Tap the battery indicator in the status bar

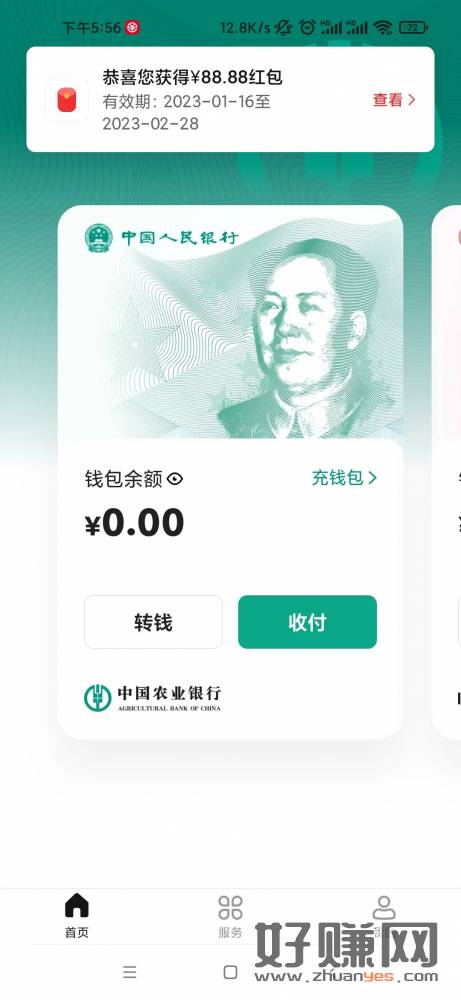point(413,27)
